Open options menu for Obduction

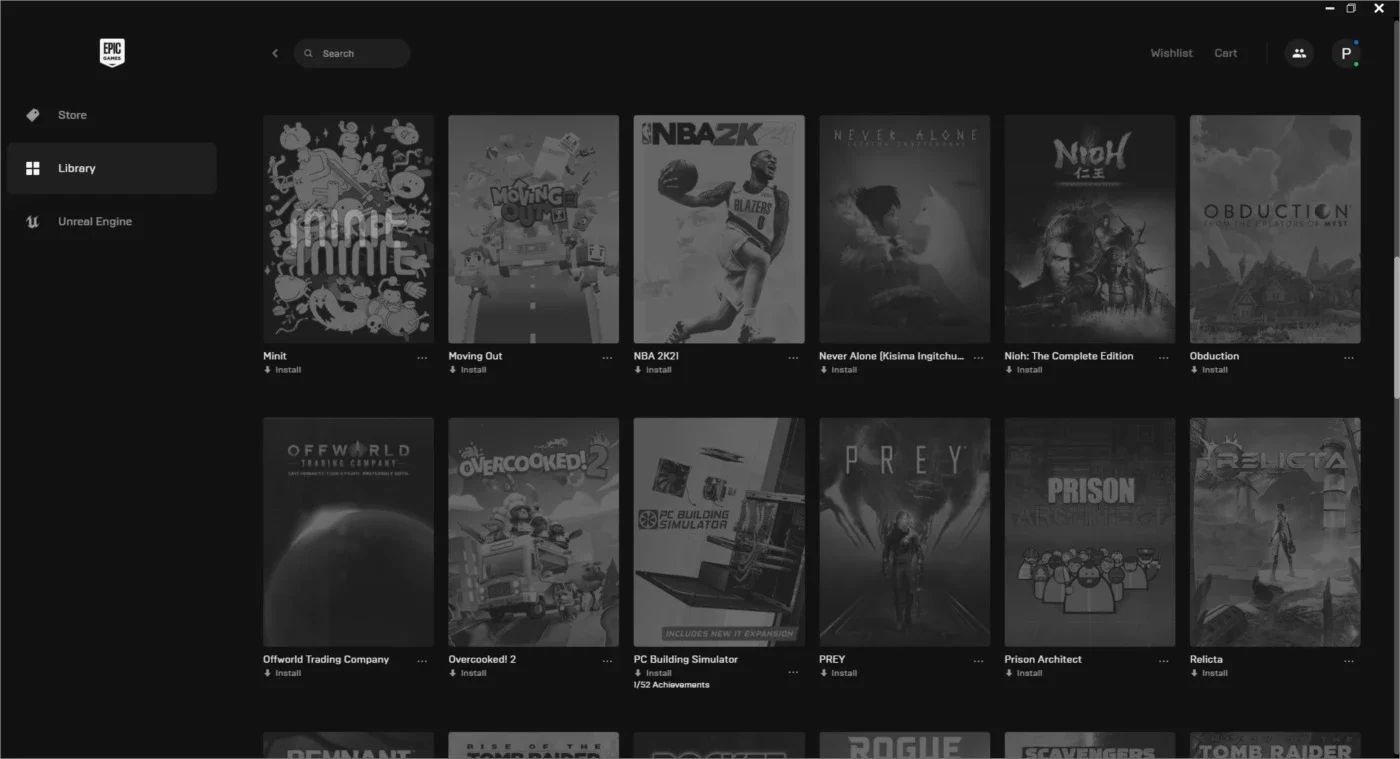point(1349,358)
